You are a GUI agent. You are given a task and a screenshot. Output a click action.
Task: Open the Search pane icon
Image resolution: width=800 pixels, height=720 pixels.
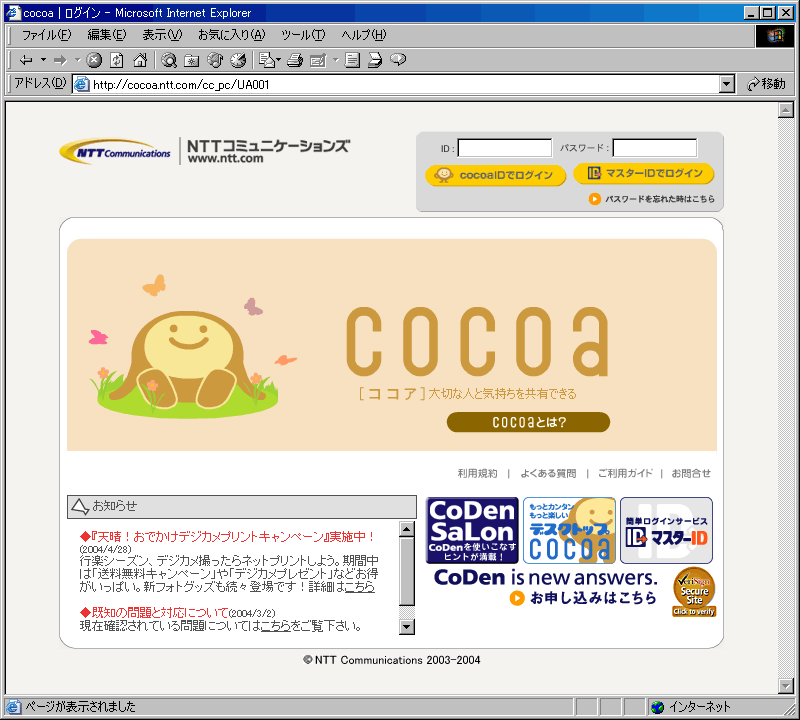pyautogui.click(x=169, y=60)
